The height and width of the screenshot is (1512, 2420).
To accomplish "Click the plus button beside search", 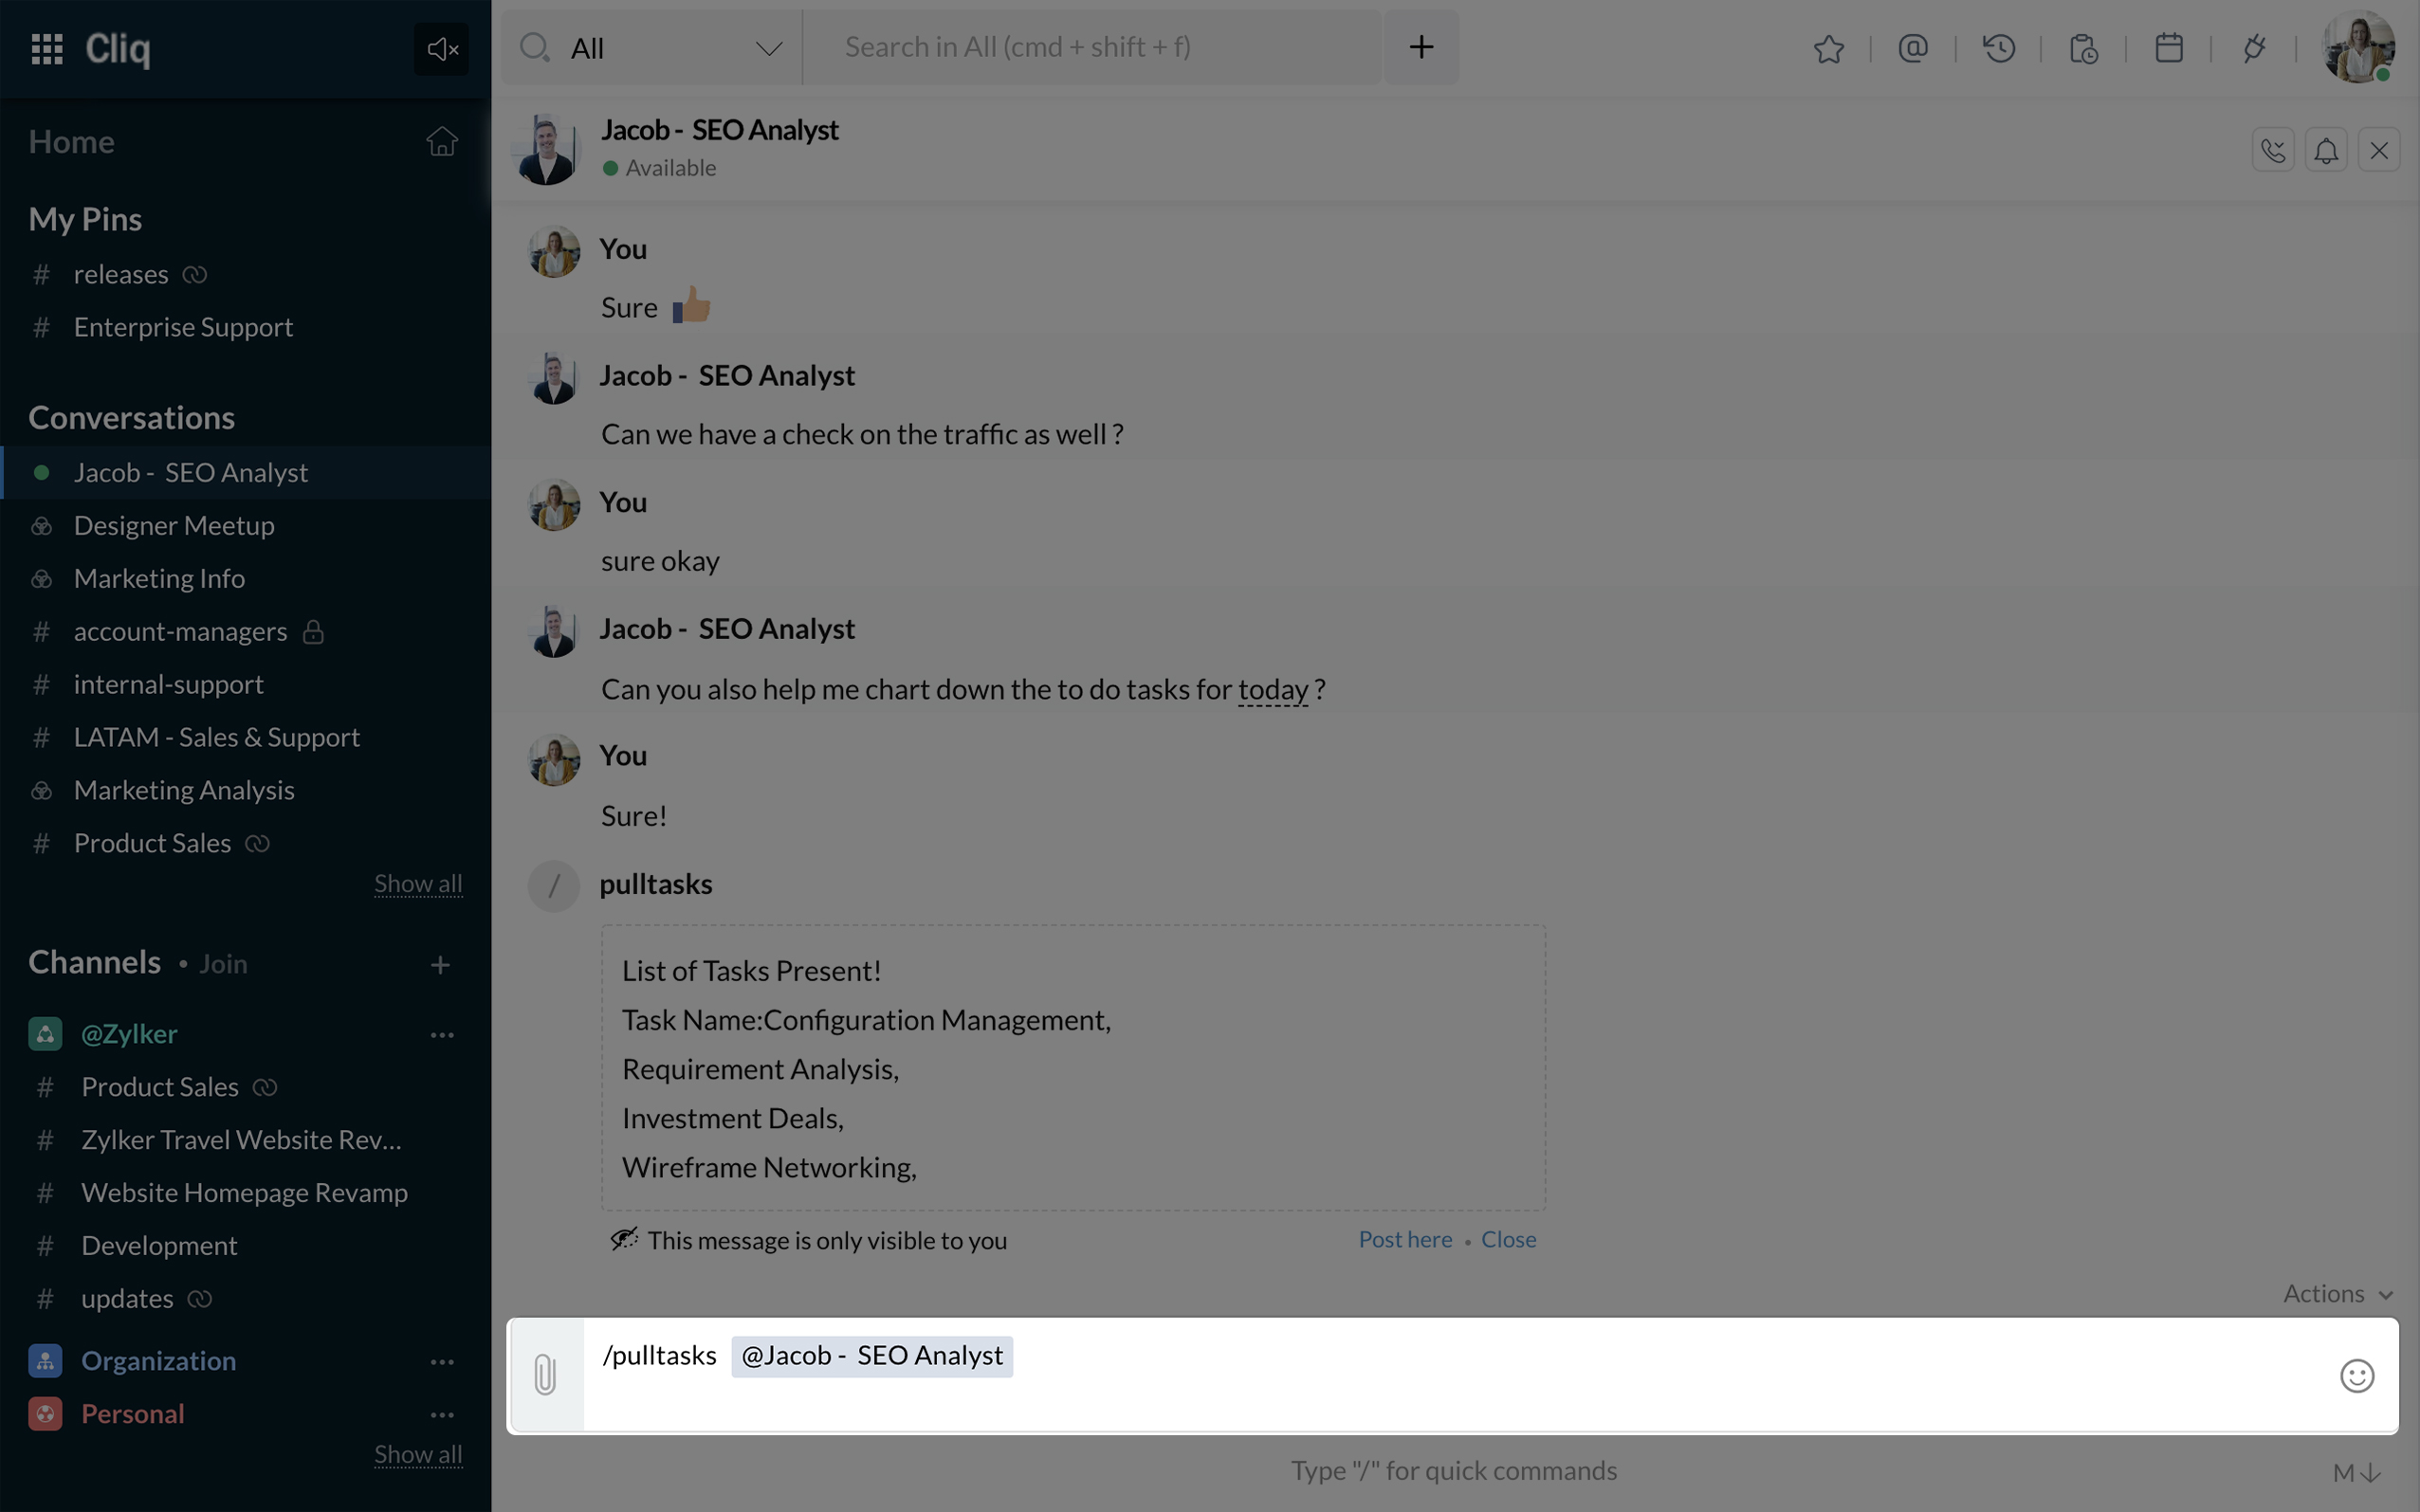I will tap(1421, 47).
